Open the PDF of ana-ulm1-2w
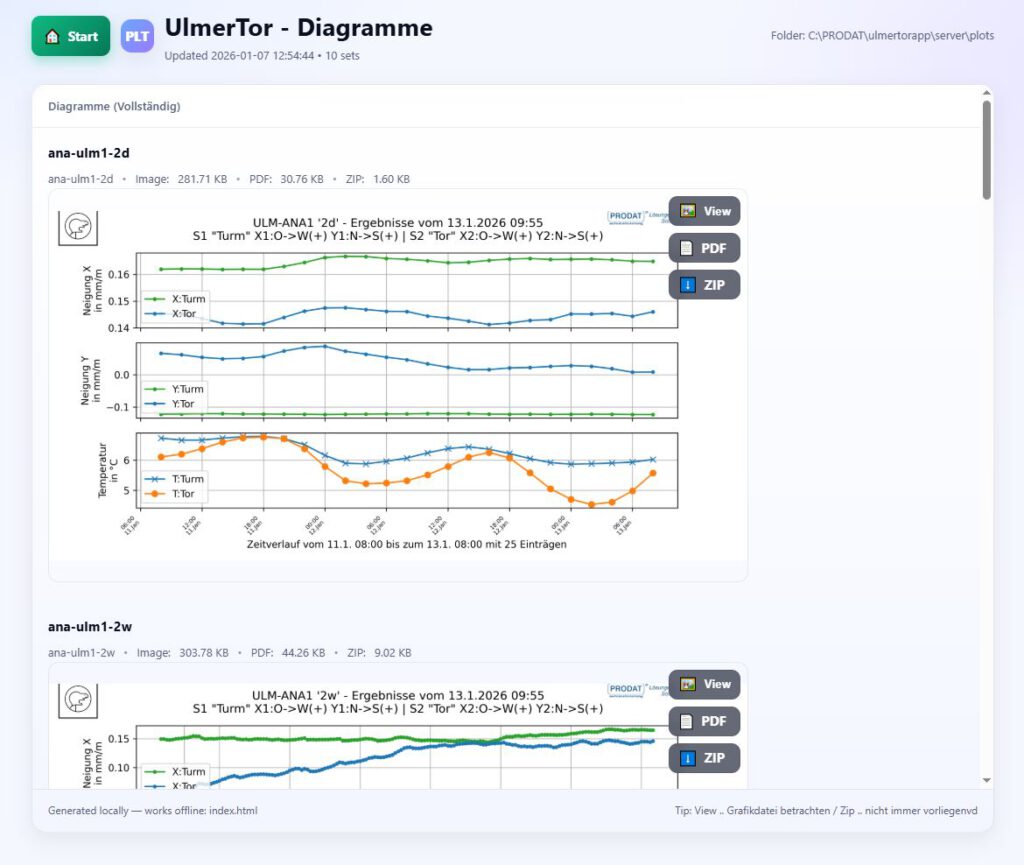 [704, 721]
